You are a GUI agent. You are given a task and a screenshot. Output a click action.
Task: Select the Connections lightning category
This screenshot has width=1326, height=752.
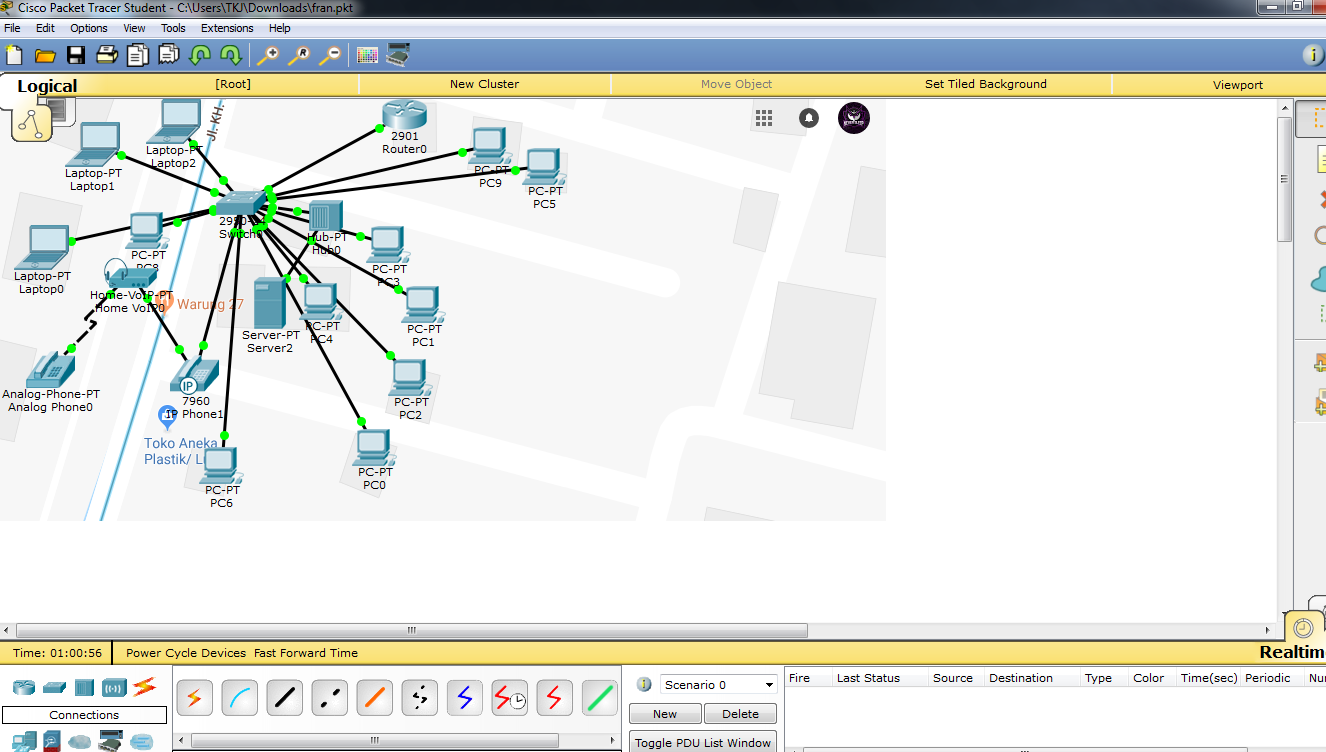point(145,687)
